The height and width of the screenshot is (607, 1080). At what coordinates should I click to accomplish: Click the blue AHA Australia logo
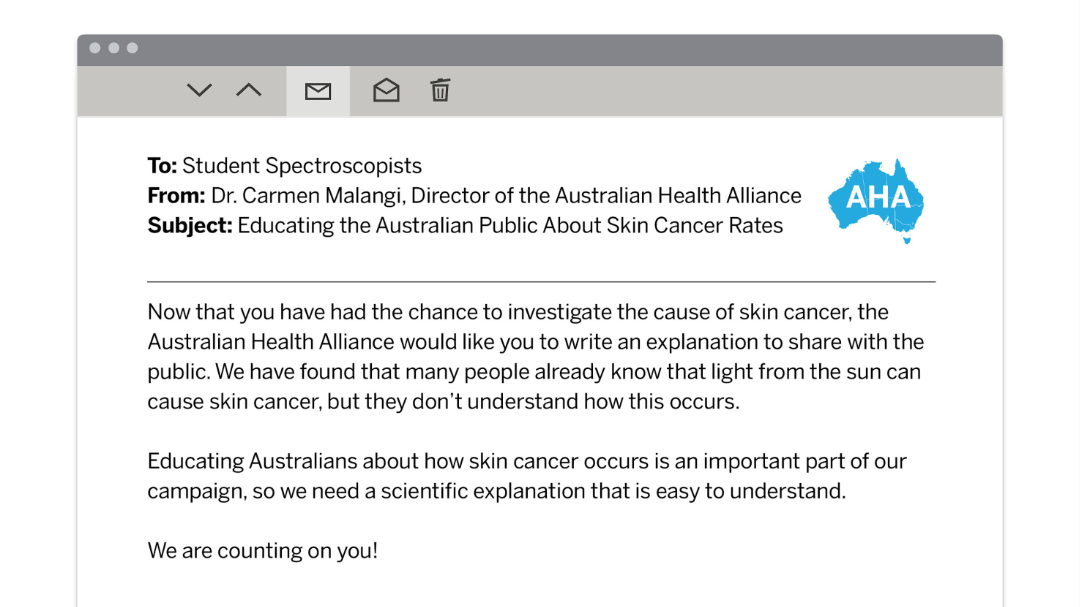pyautogui.click(x=877, y=199)
